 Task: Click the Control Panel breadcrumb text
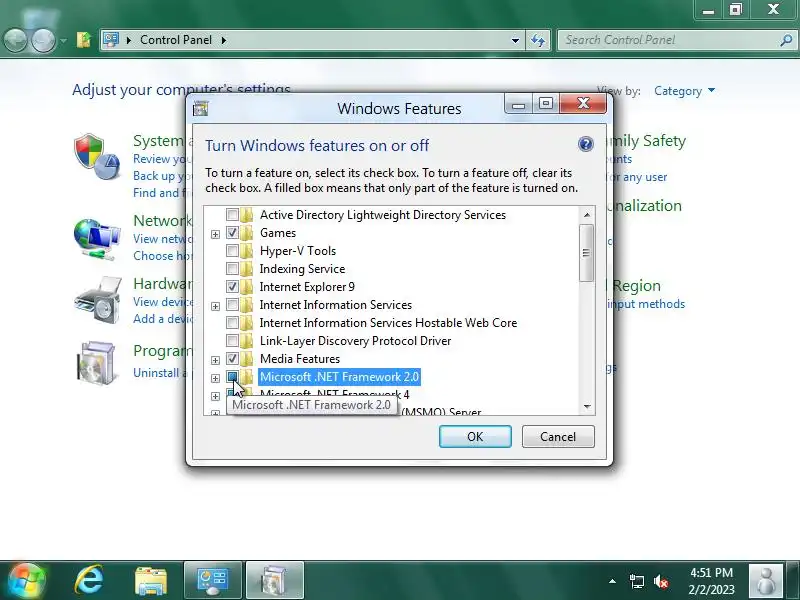coord(176,40)
